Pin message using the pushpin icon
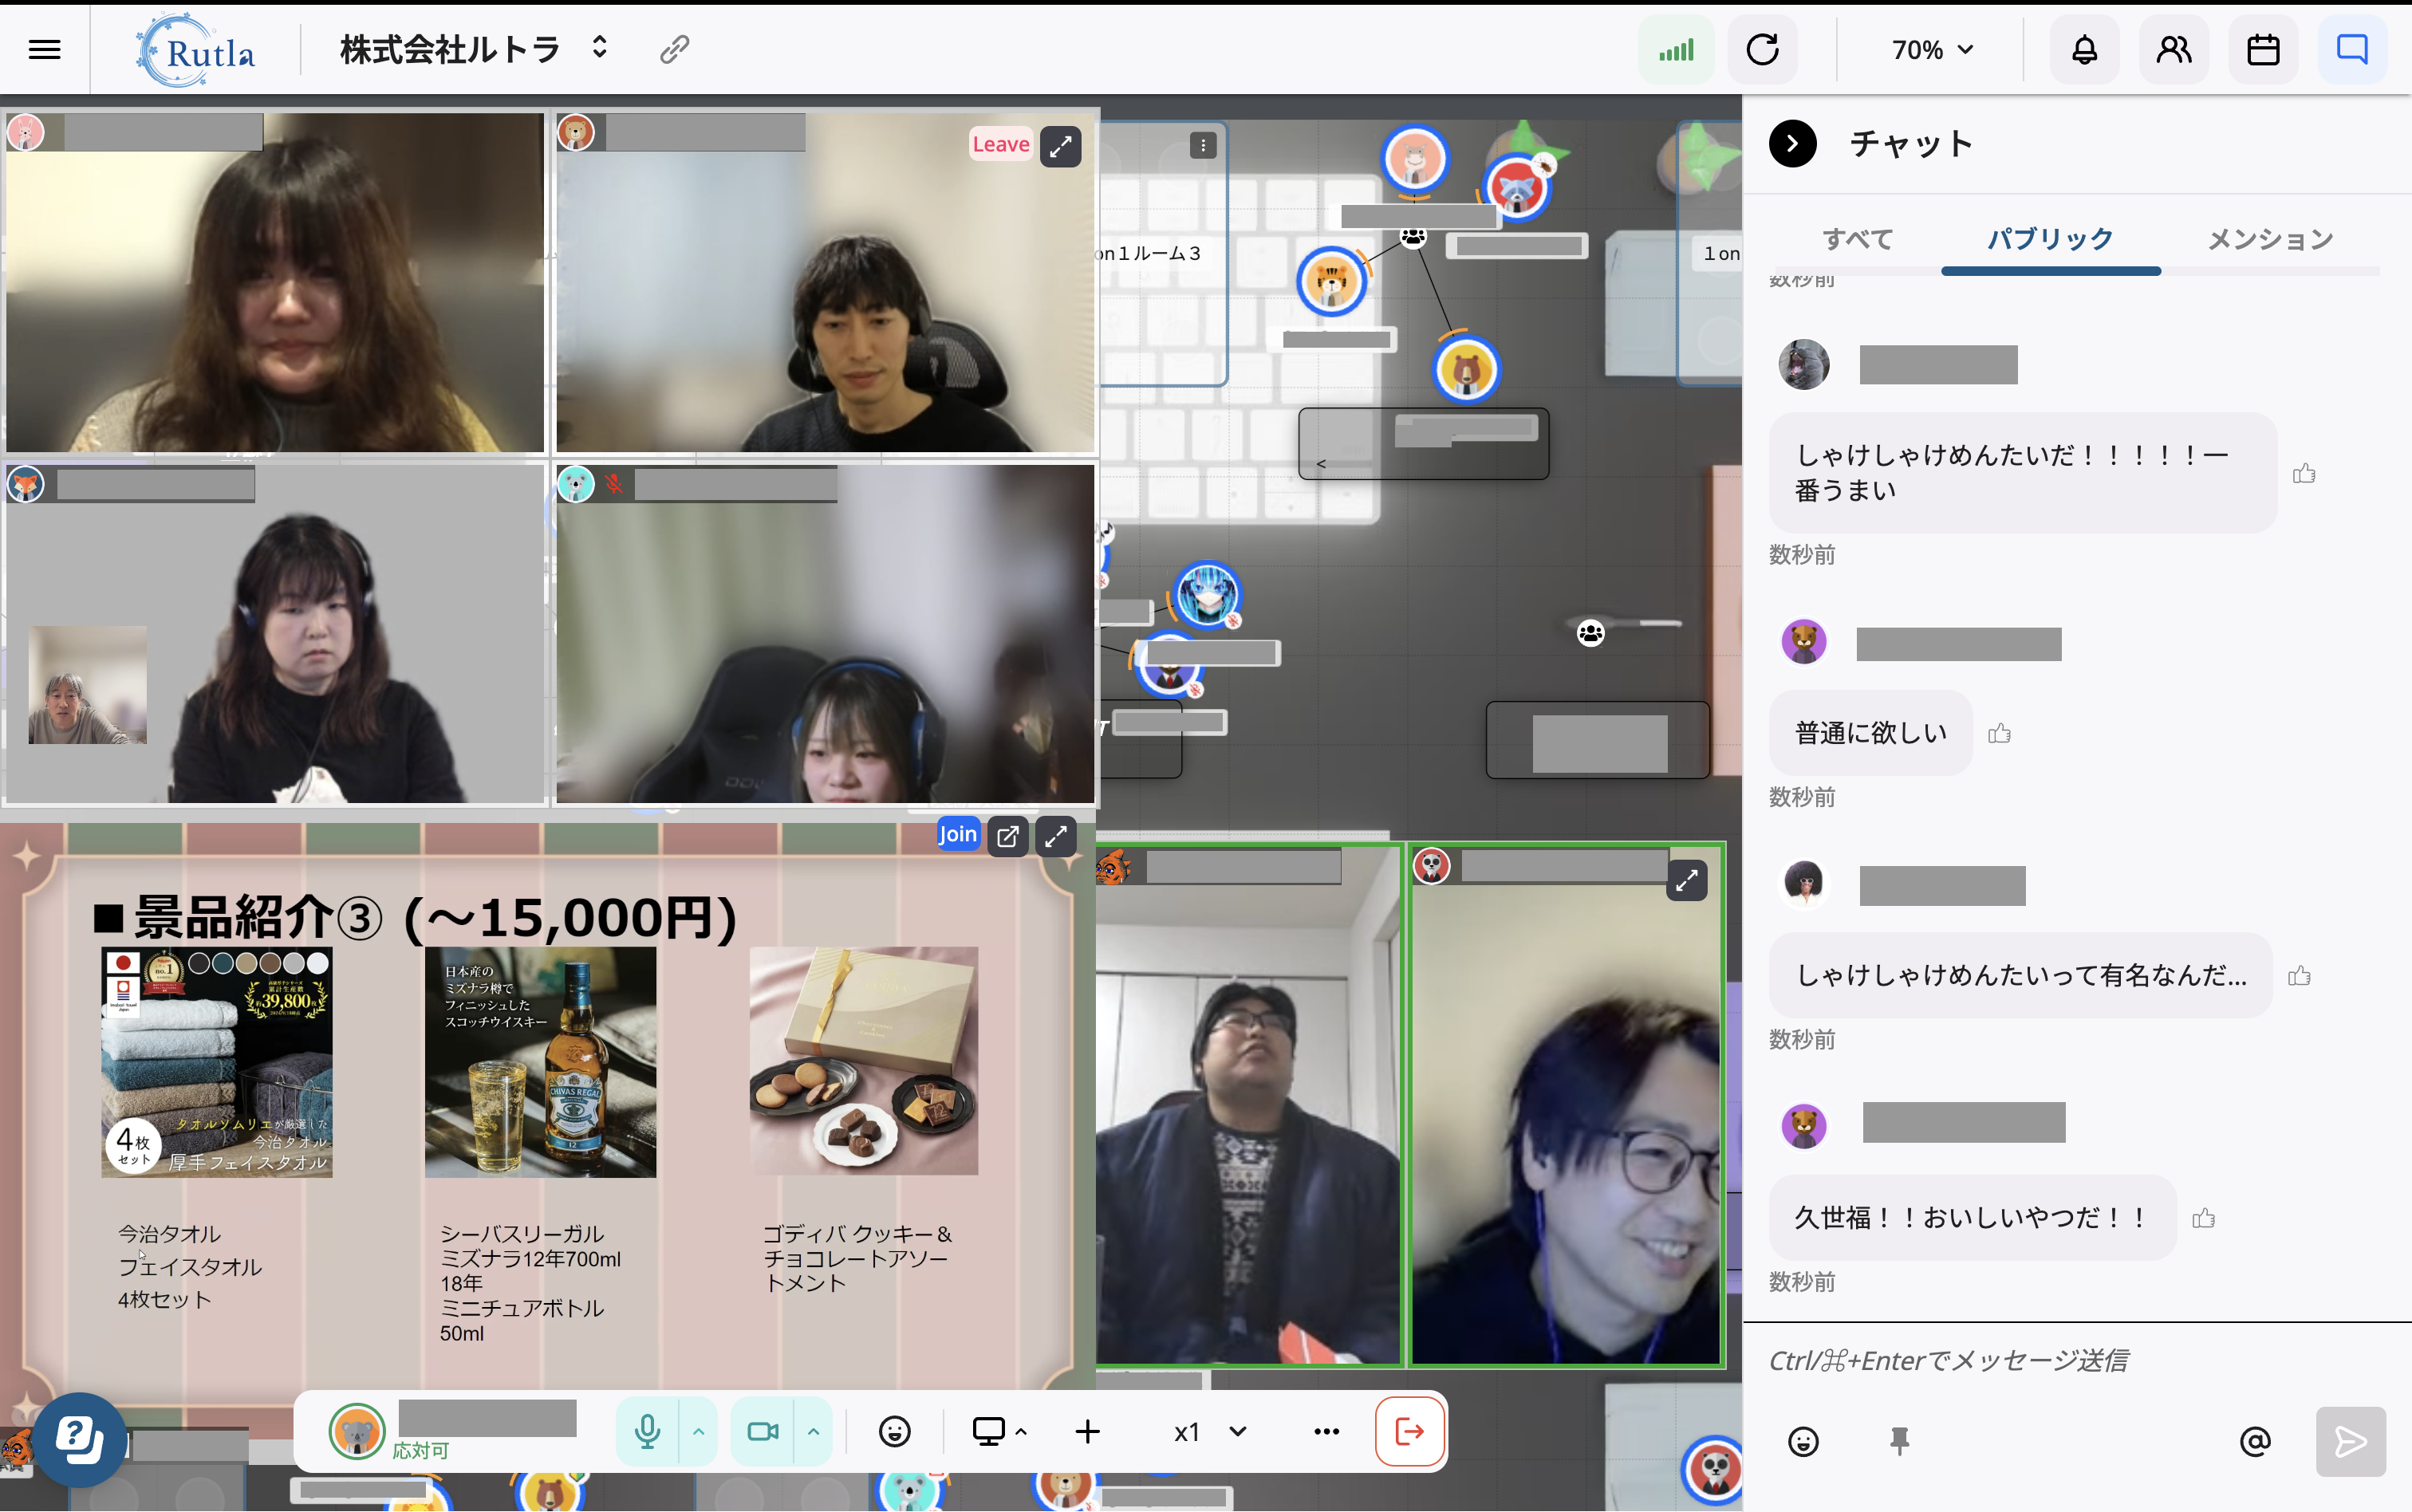The height and width of the screenshot is (1512, 2412). pos(1899,1441)
